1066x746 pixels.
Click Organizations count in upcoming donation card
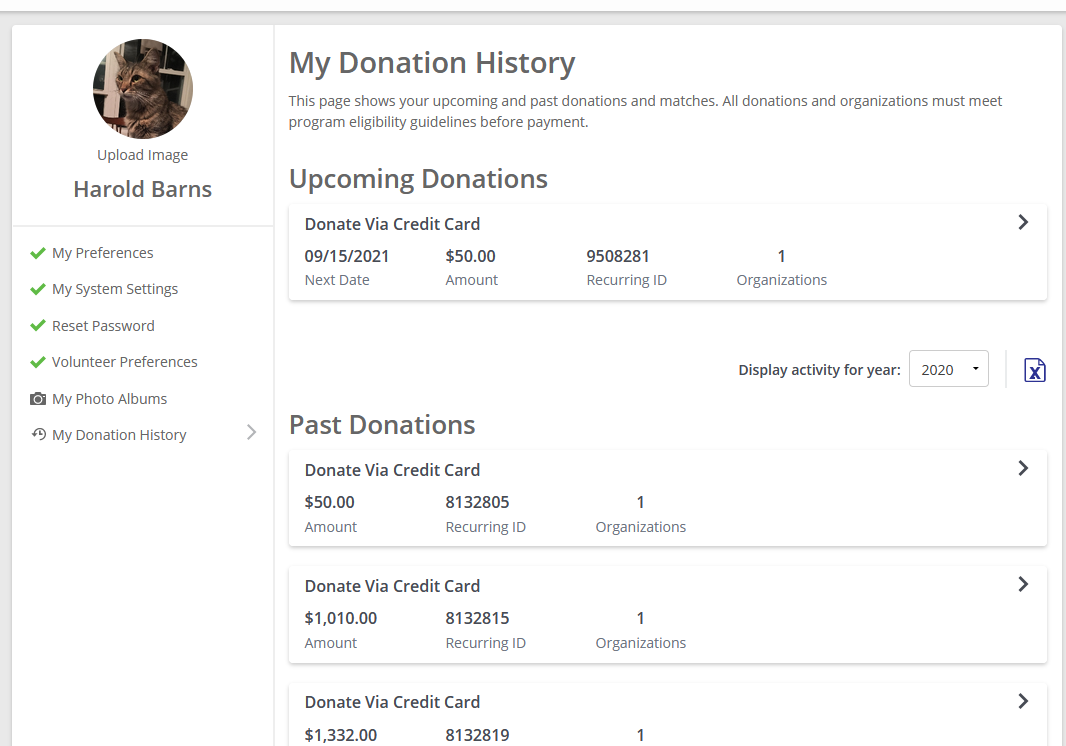tap(782, 256)
